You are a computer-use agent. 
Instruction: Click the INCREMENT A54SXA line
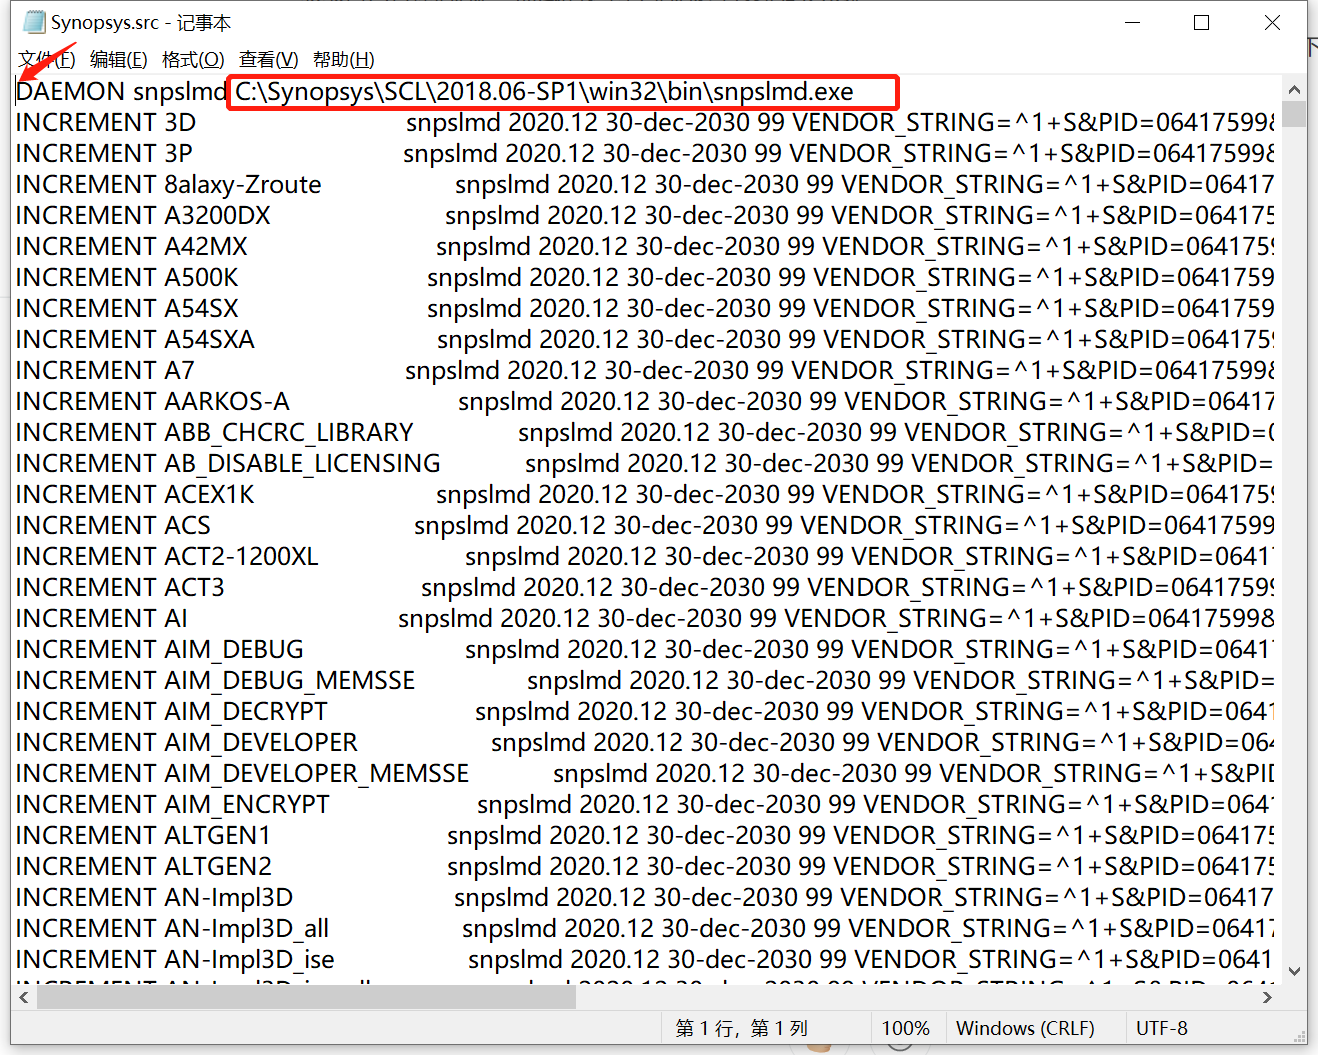click(x=645, y=340)
